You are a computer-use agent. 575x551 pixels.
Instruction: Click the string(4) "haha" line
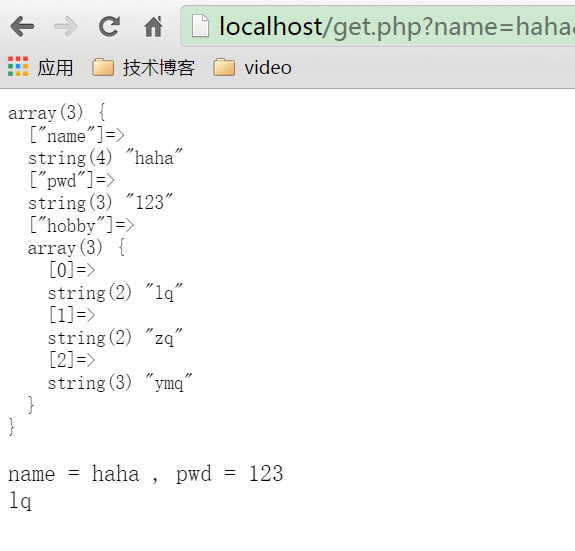tap(105, 158)
